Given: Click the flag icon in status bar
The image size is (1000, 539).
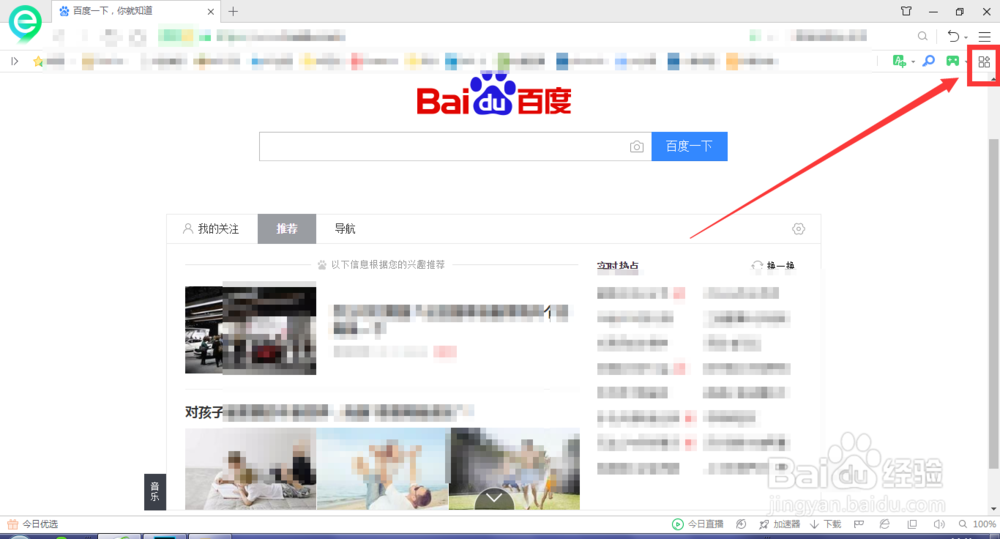Looking at the screenshot, I should pyautogui.click(x=858, y=524).
